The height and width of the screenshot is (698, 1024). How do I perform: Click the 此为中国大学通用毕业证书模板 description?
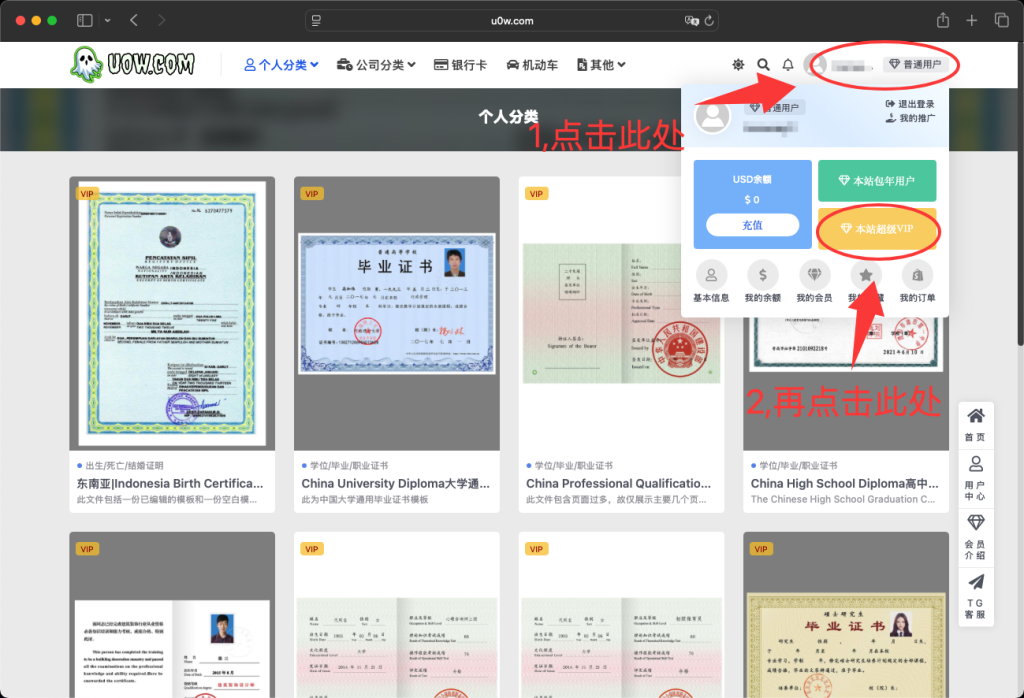[364, 500]
